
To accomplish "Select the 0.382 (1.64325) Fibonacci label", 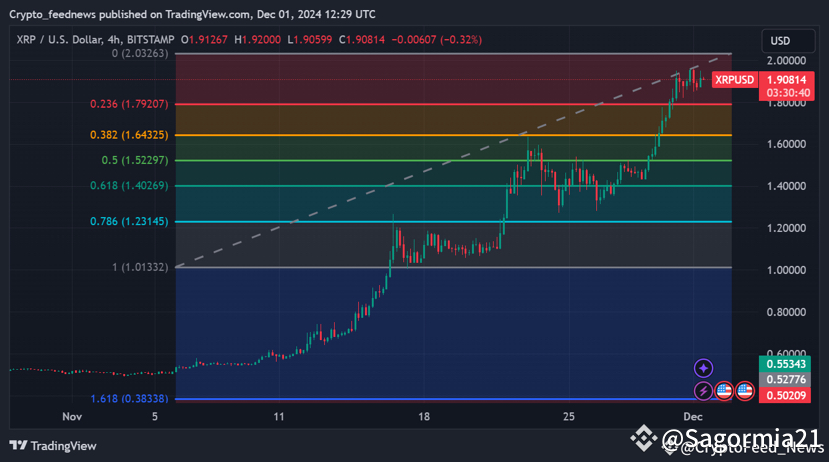I will (129, 135).
